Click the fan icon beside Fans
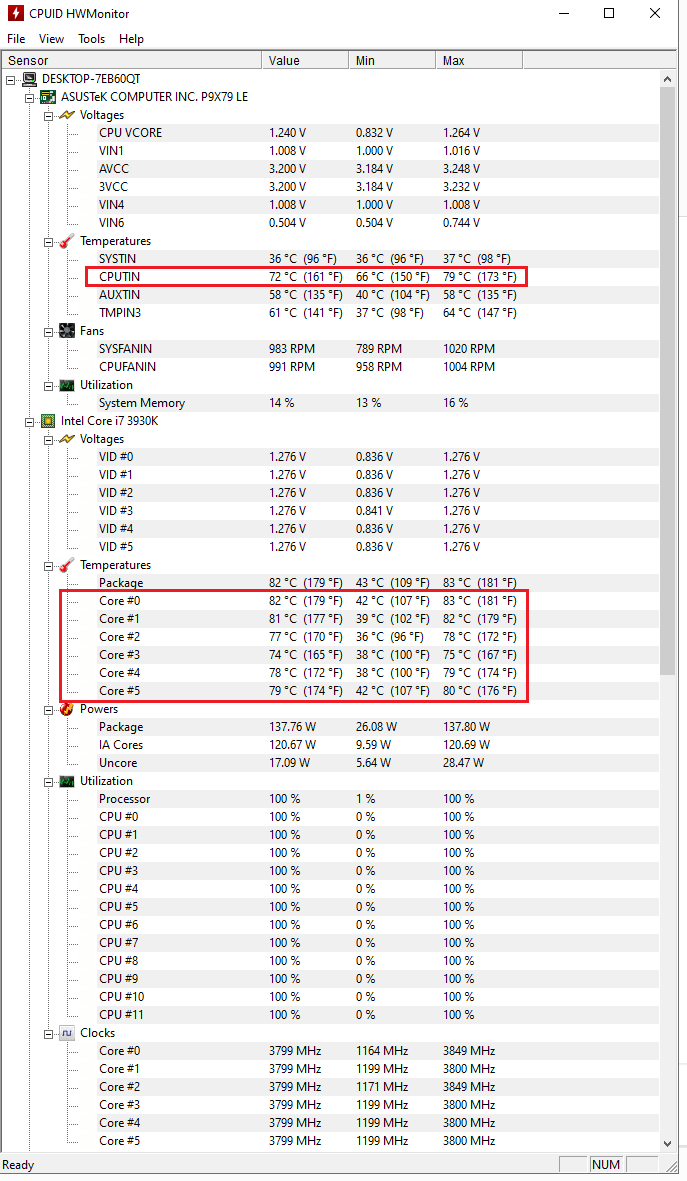This screenshot has height=1181, width=687. (67, 331)
